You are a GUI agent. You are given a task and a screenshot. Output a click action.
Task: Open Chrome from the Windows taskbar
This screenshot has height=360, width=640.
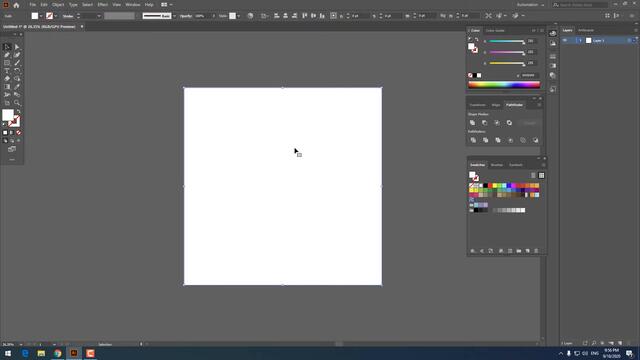(58, 353)
